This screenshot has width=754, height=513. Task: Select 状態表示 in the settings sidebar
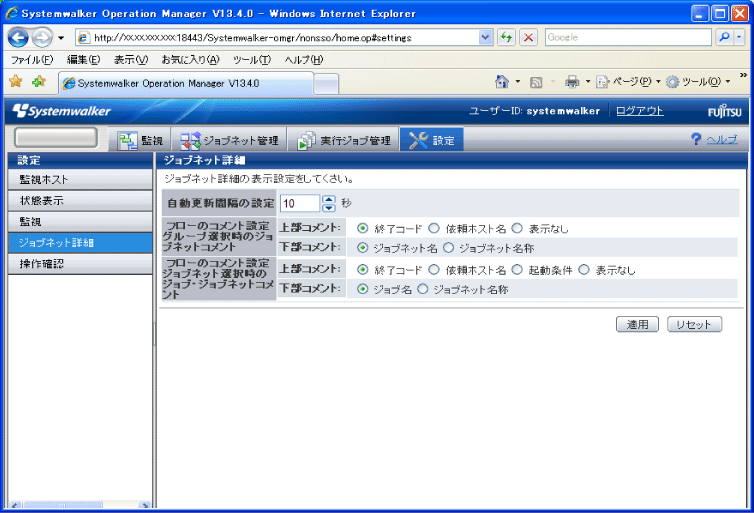click(x=80, y=201)
